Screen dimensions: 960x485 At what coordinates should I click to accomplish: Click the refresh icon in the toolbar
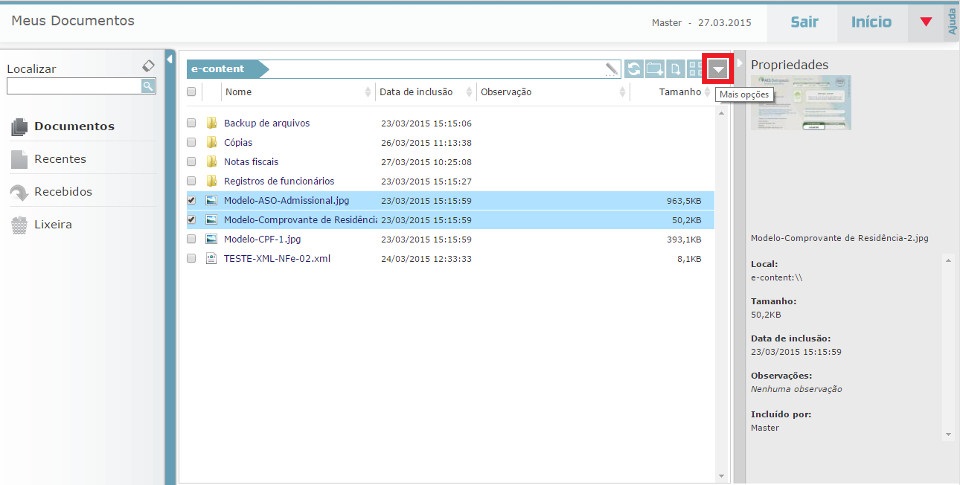point(634,69)
